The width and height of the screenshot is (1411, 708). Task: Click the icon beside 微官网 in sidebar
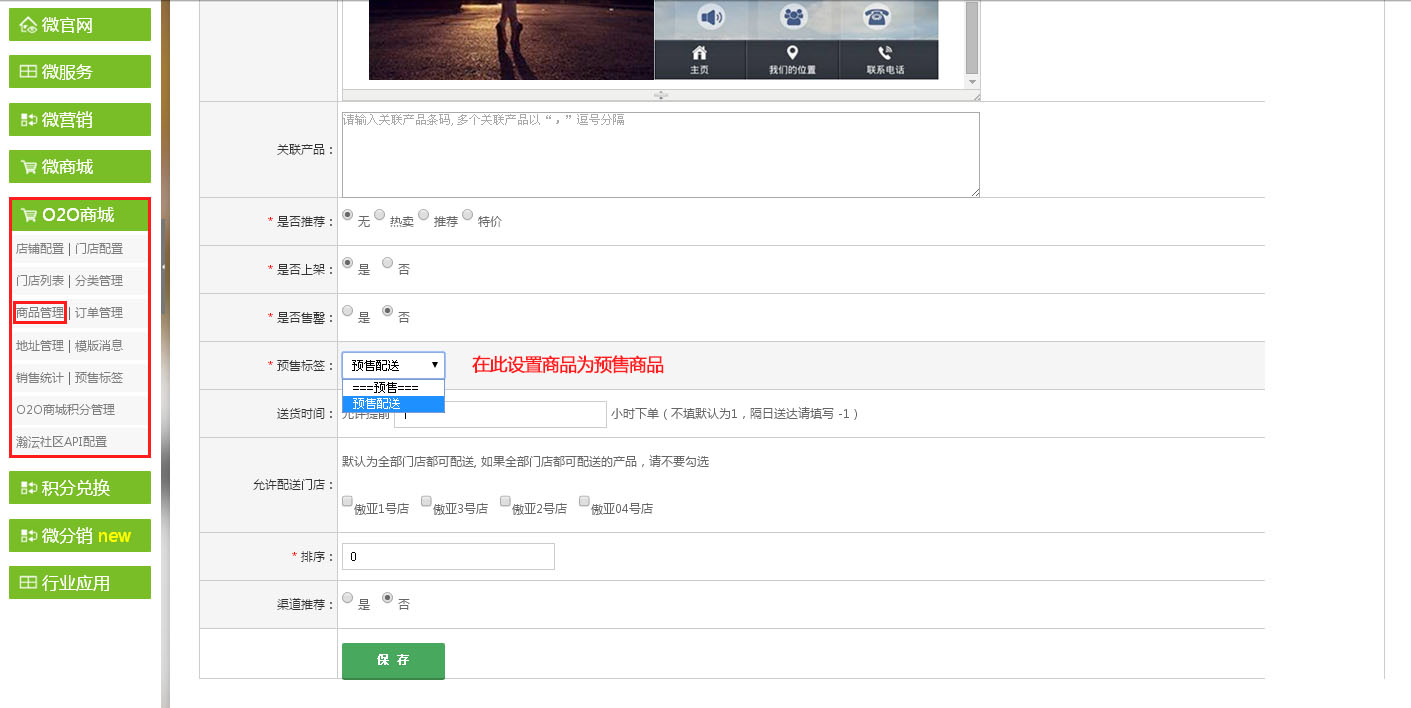point(28,25)
